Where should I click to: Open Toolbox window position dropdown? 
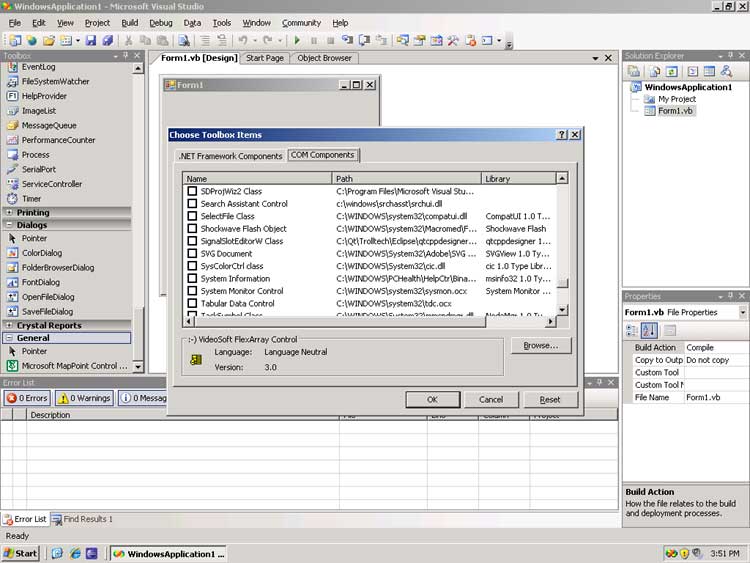tap(115, 56)
